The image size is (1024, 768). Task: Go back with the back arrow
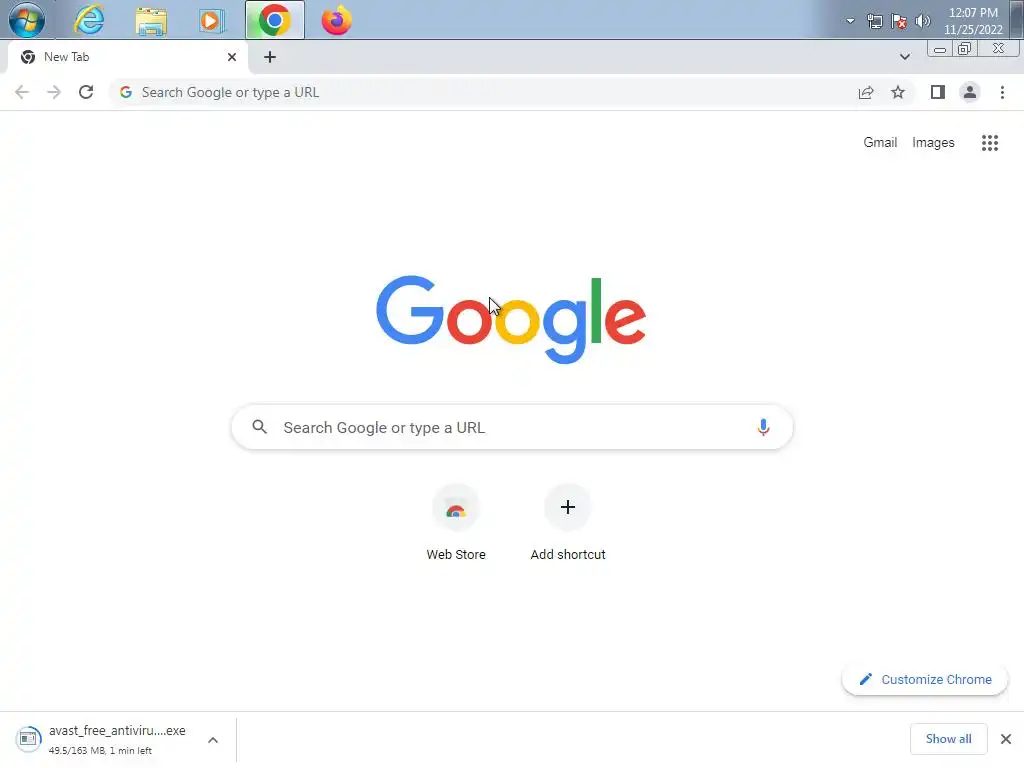pos(22,92)
